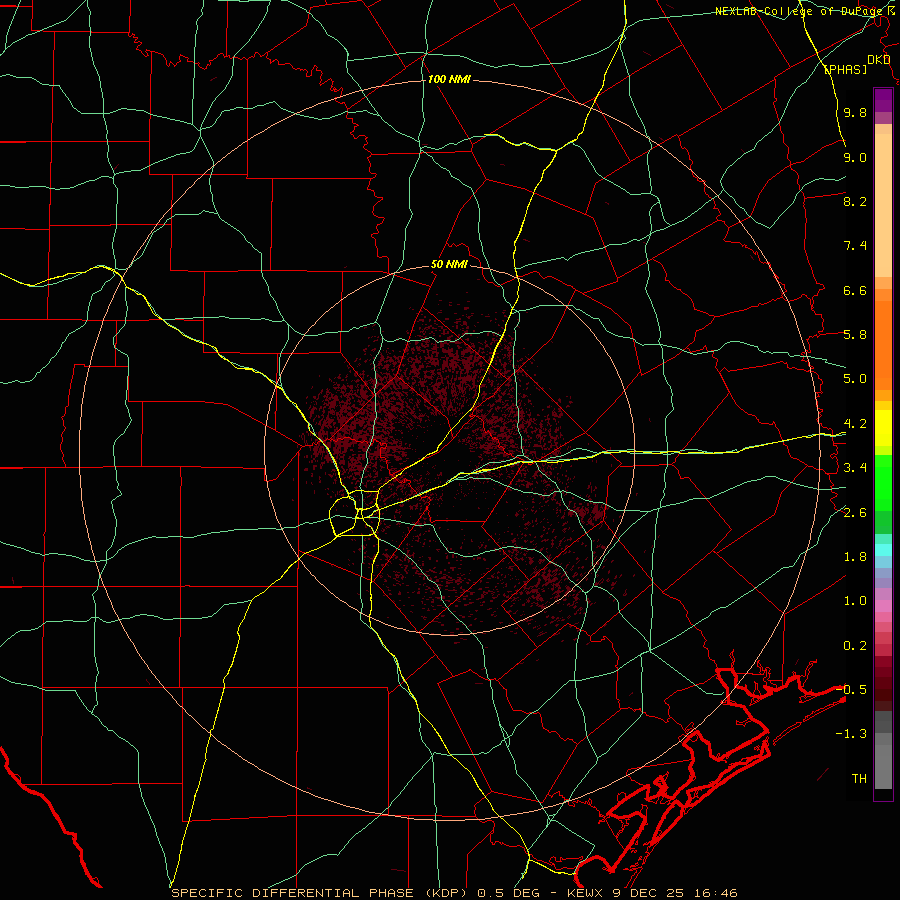Click the 0.2 value on the color scale

tap(855, 646)
